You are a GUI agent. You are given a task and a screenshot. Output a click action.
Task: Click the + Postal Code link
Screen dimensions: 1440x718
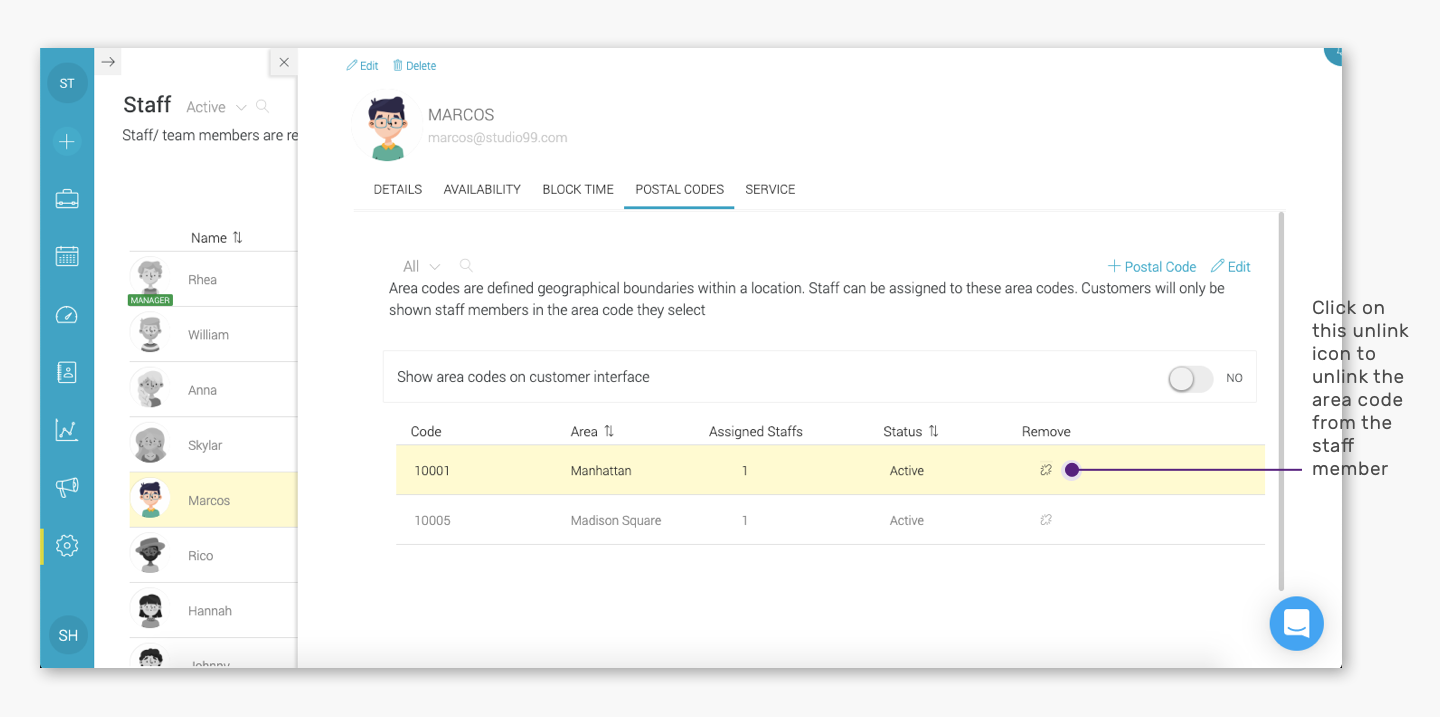(x=1152, y=267)
